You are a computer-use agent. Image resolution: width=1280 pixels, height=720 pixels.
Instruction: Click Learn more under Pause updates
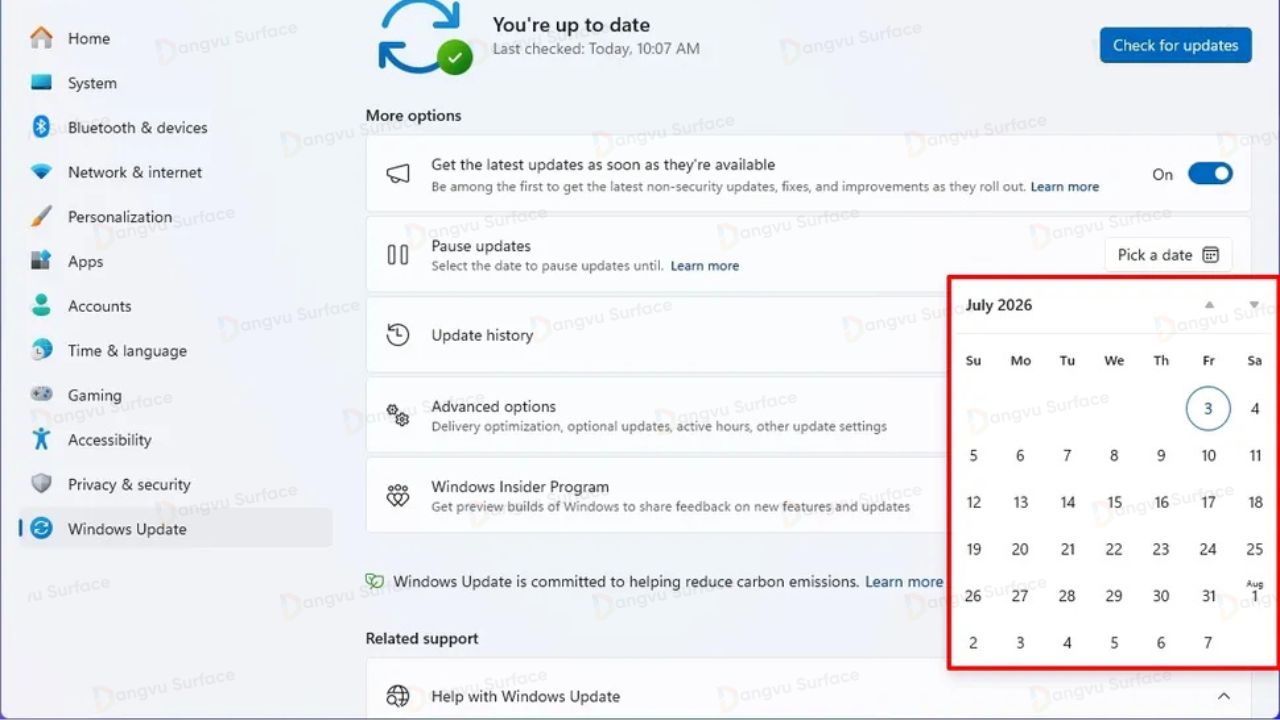click(704, 266)
